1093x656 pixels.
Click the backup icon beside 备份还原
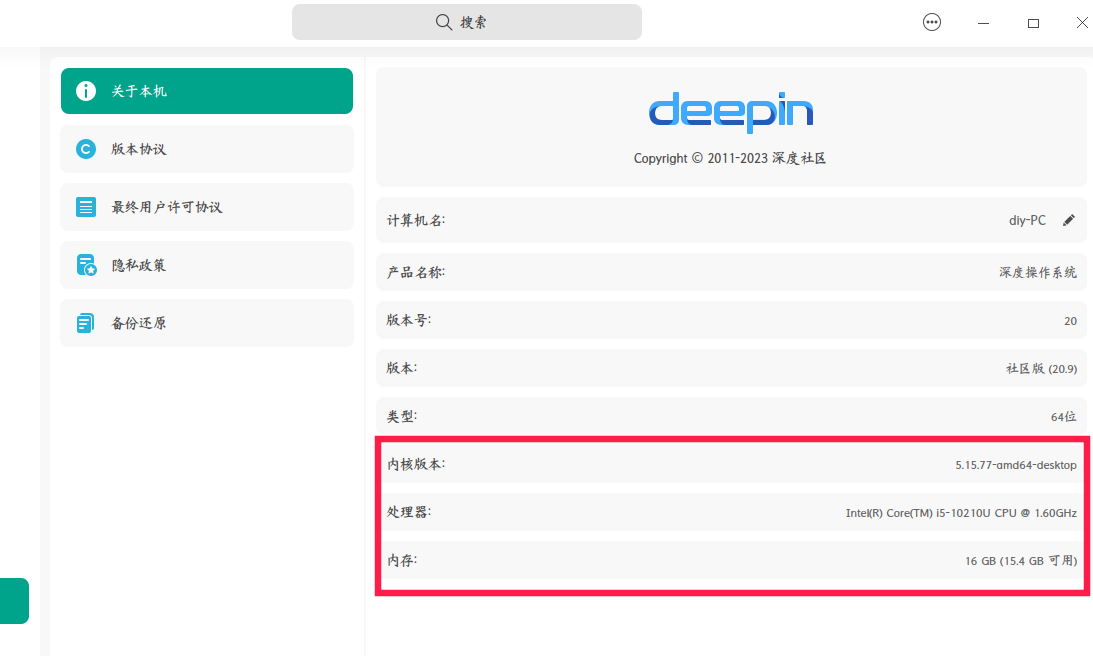(x=85, y=323)
